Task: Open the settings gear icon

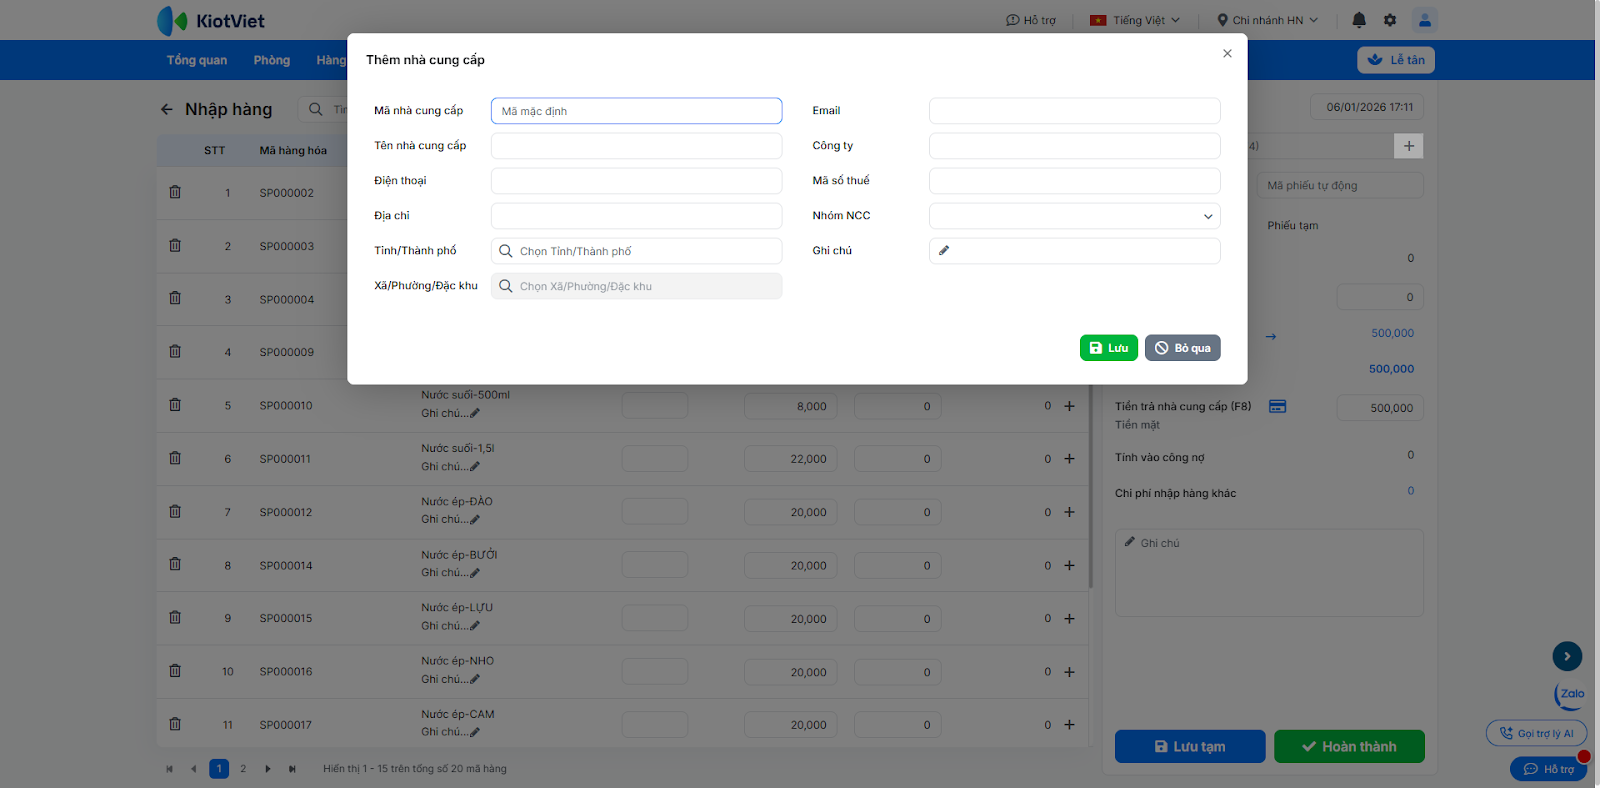Action: 1390,20
